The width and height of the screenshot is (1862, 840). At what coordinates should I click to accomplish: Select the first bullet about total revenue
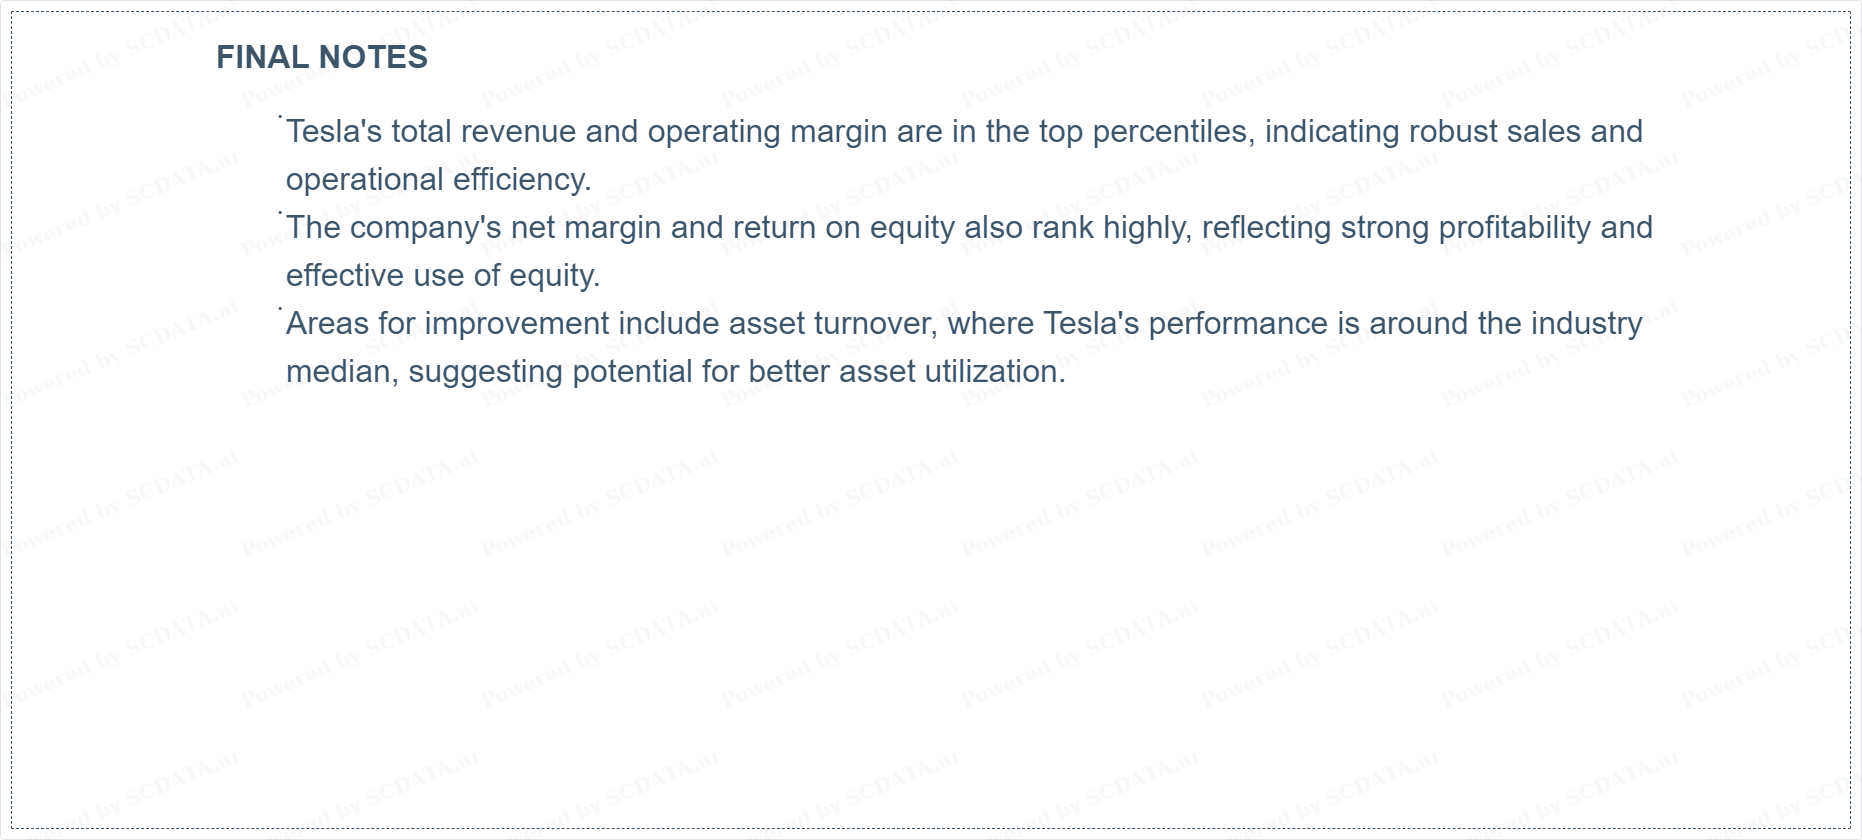[964, 155]
